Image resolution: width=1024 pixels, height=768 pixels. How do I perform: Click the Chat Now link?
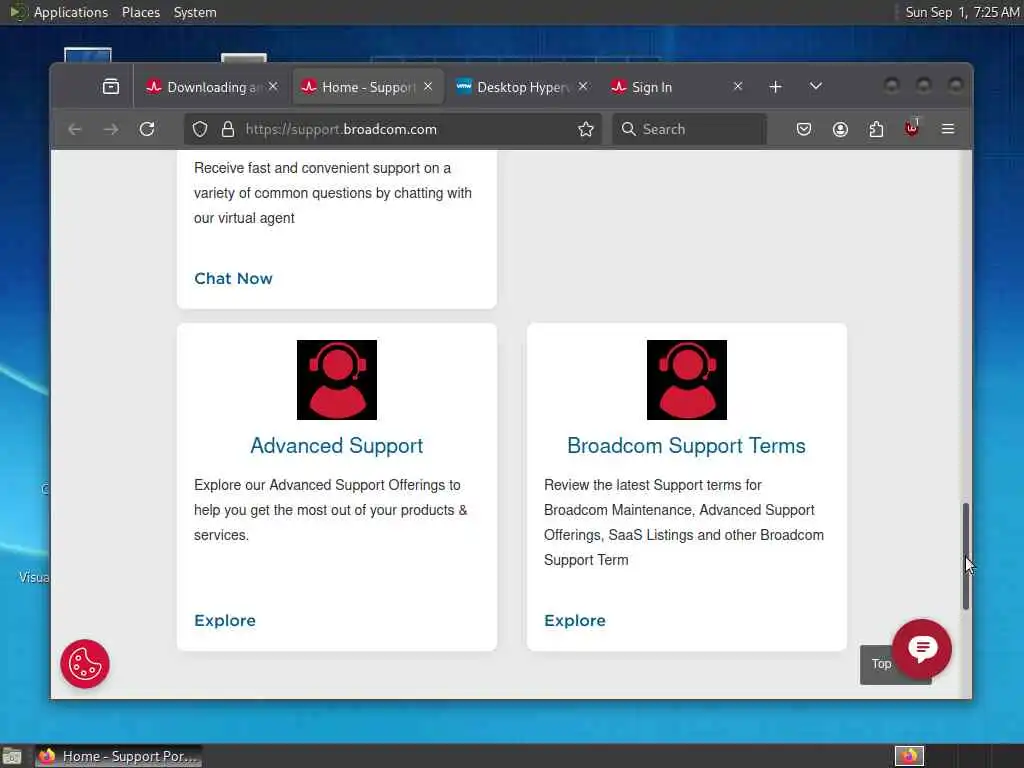[x=233, y=278]
